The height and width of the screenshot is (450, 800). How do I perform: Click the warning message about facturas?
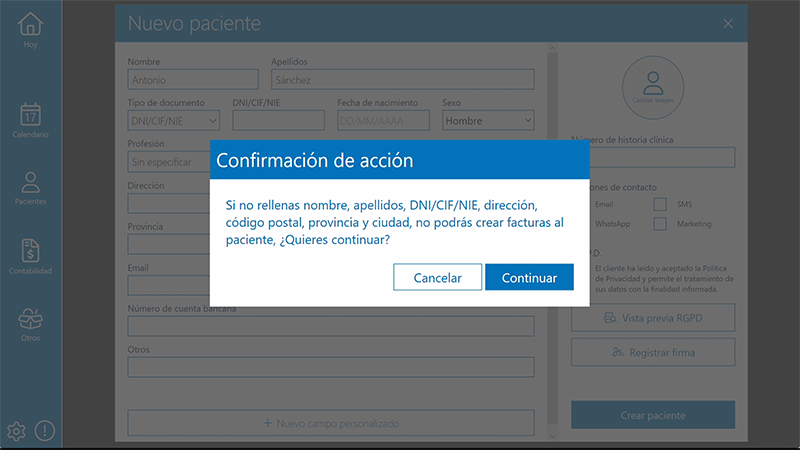tap(394, 222)
